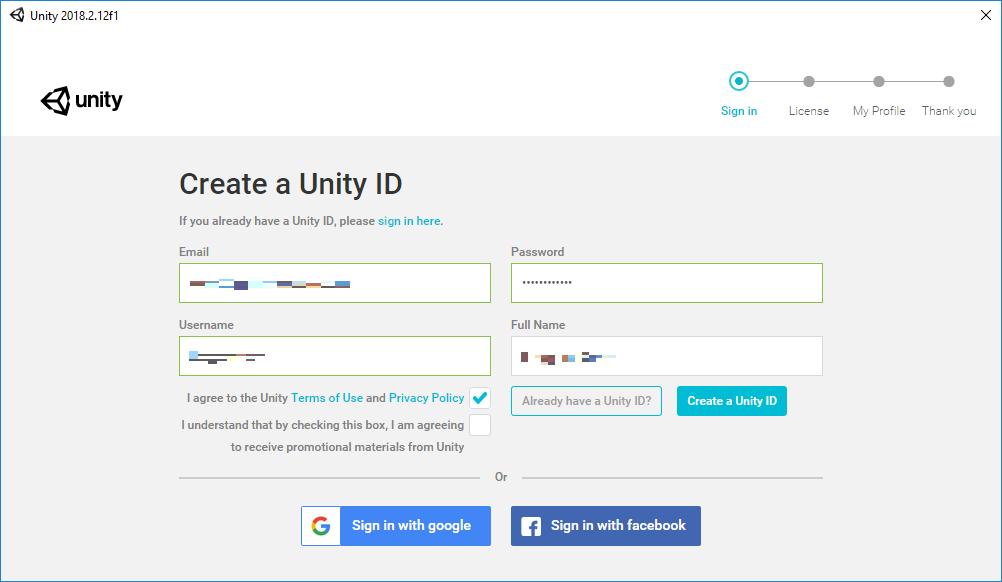Uncheck the Terms of Use agreement checkbox
Screen dimensions: 1002x582
point(480,397)
